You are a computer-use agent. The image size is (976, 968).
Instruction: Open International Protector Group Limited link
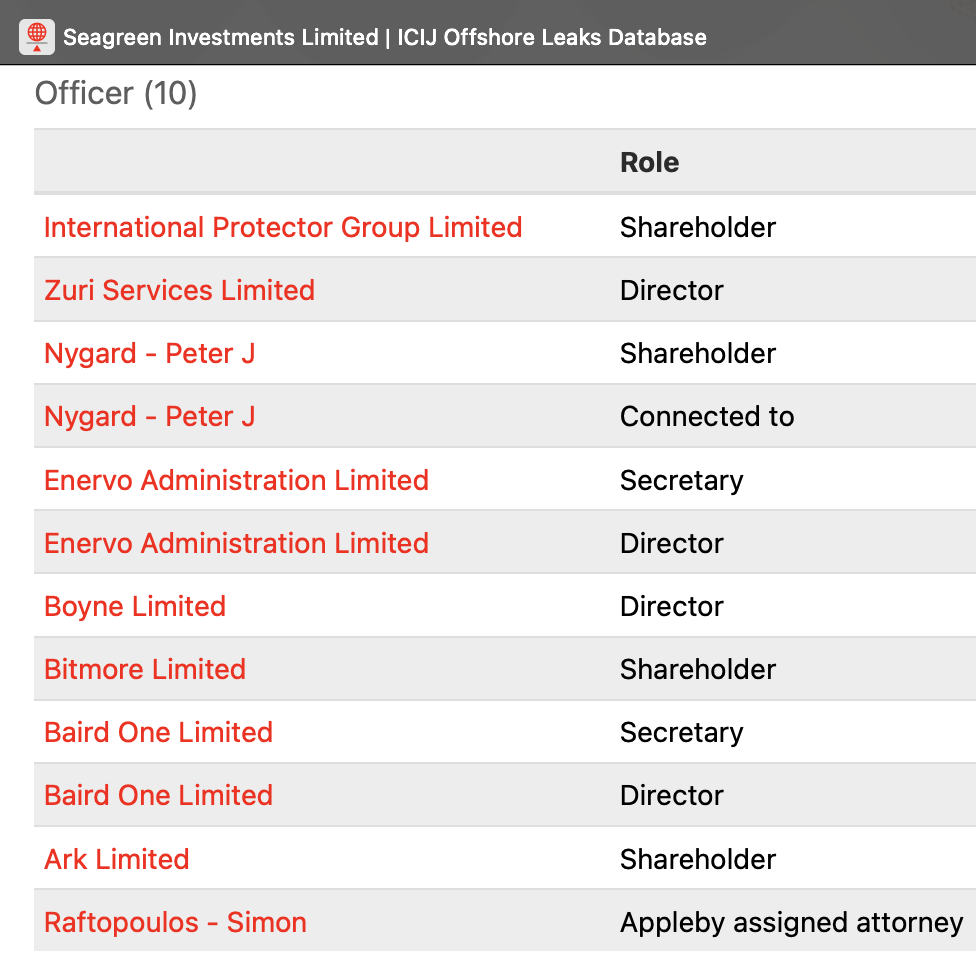click(x=283, y=227)
